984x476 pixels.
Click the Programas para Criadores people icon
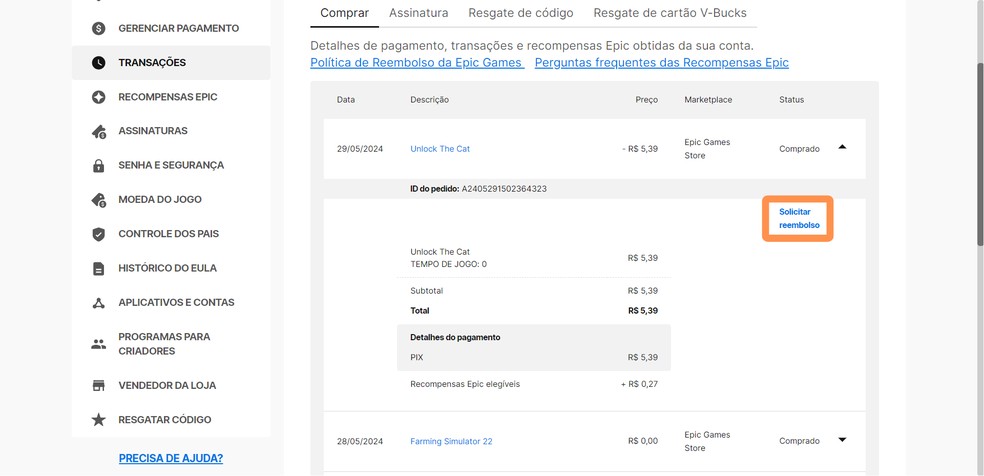point(98,344)
